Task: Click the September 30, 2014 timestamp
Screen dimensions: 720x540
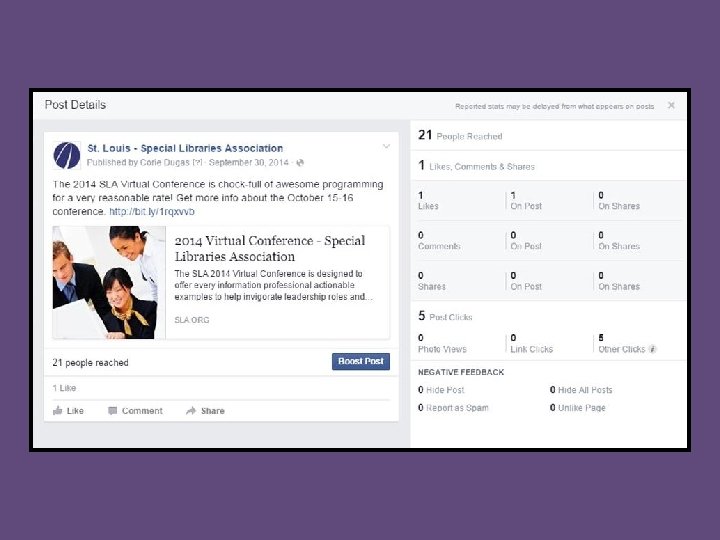Action: coord(248,163)
